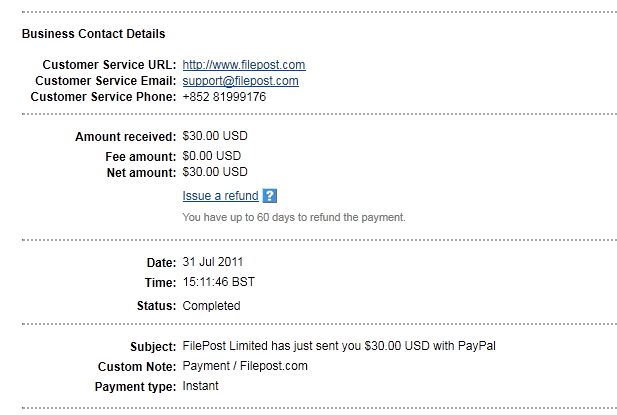Click the Payment / Filepost.com custom note
The height and width of the screenshot is (415, 617).
click(x=245, y=366)
